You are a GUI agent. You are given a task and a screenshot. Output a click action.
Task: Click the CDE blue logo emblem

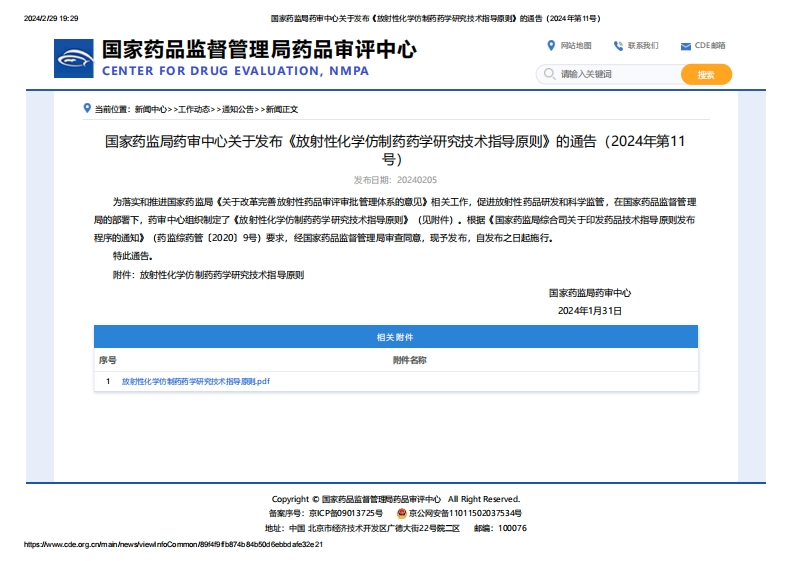pyautogui.click(x=75, y=59)
